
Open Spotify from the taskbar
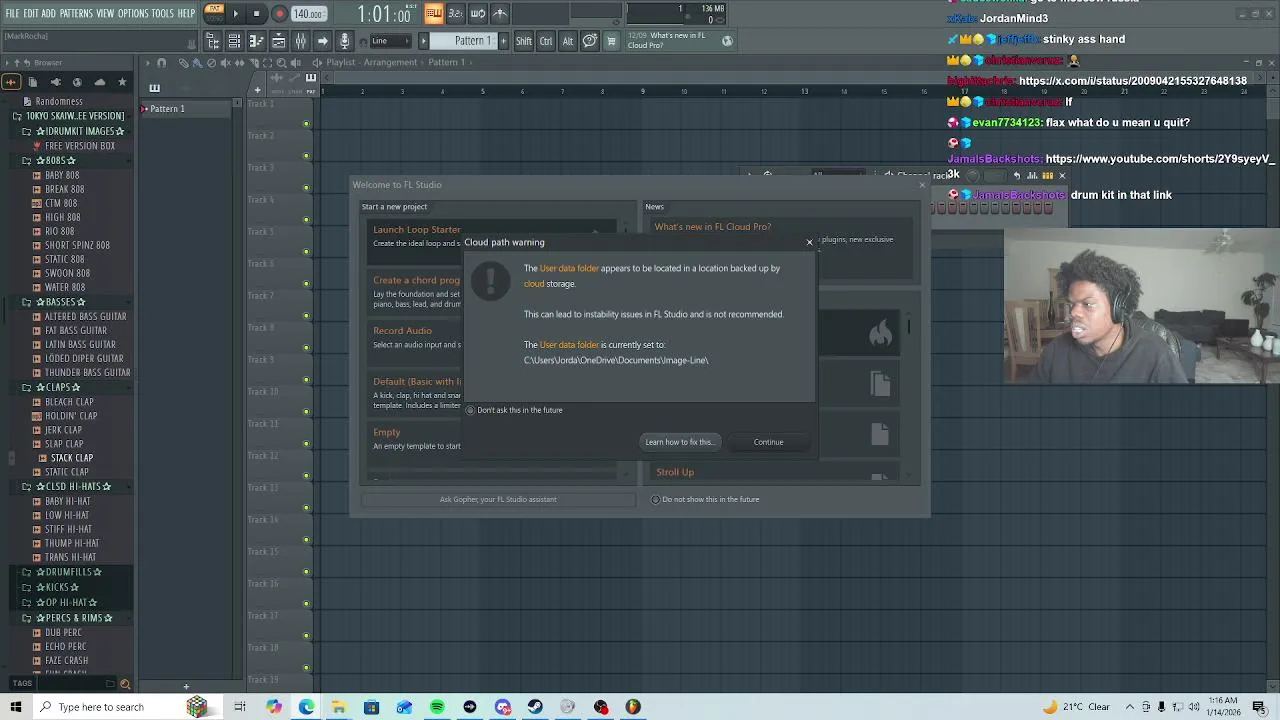pyautogui.click(x=437, y=707)
